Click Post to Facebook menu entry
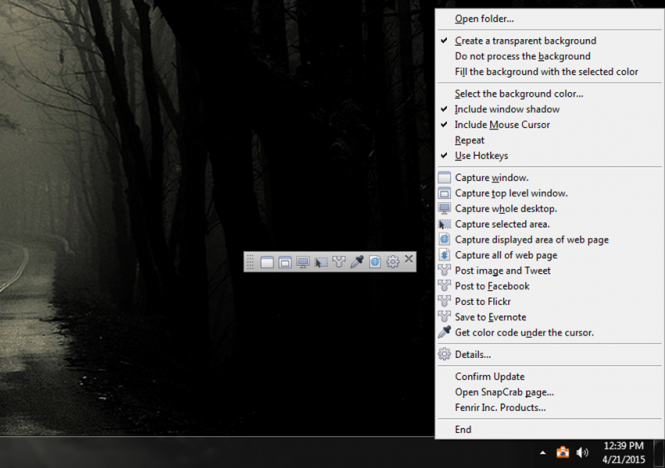 (548, 286)
